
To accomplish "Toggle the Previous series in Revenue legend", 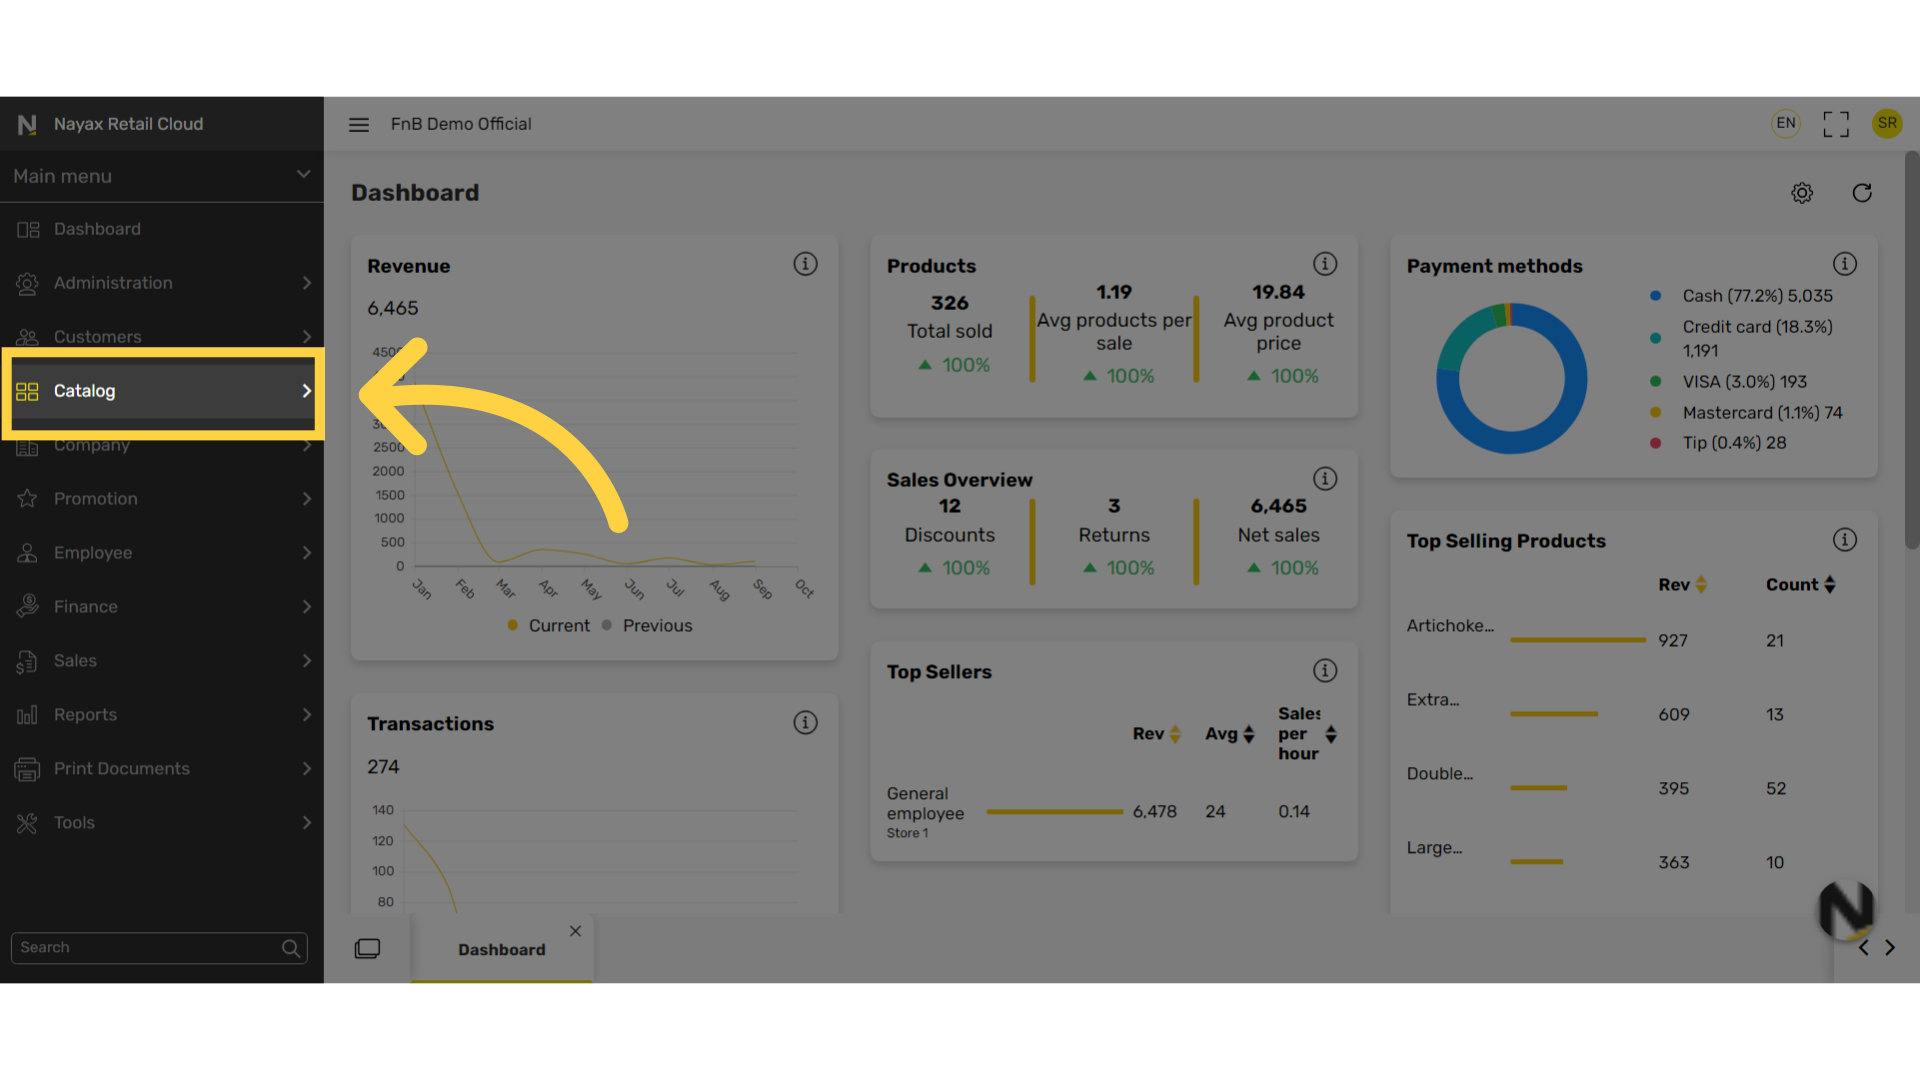I will pos(647,625).
